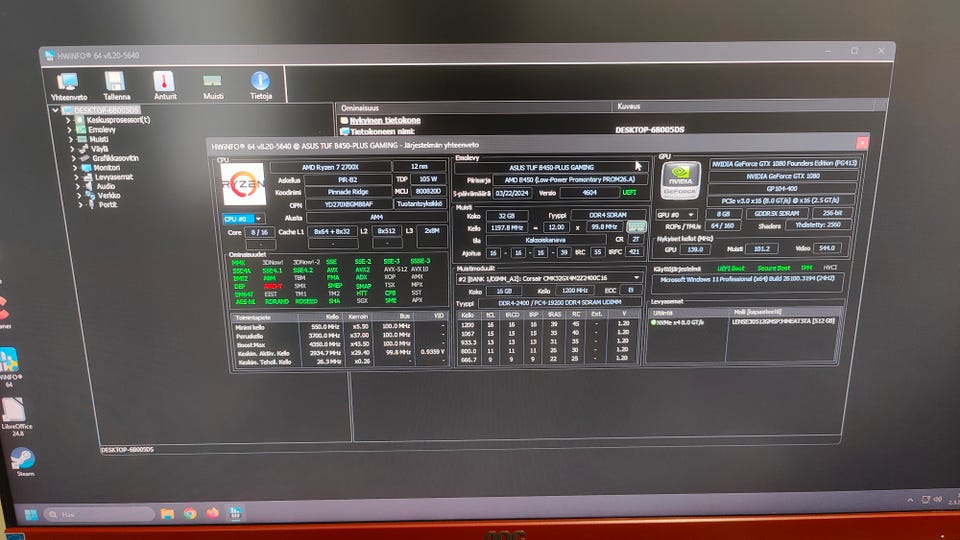Click HWiNFO taskbar icon

coord(235,513)
